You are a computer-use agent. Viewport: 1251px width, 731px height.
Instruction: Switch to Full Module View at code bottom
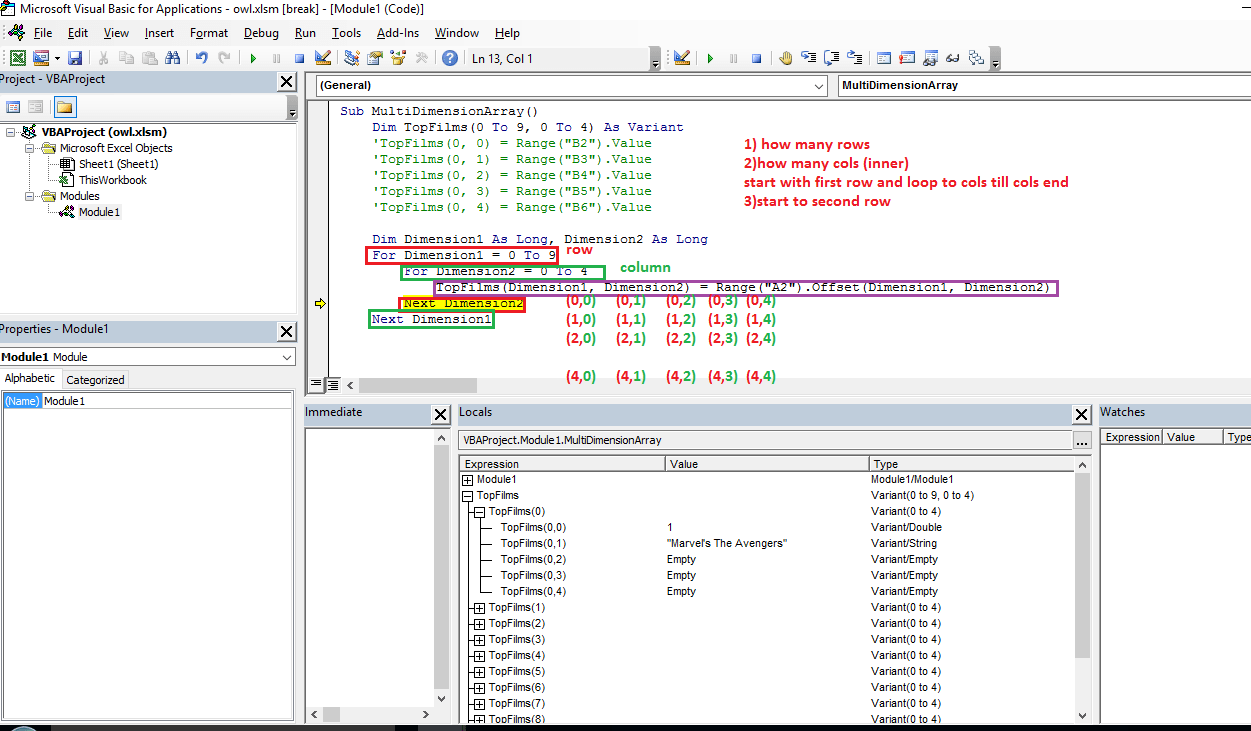pyautogui.click(x=333, y=384)
